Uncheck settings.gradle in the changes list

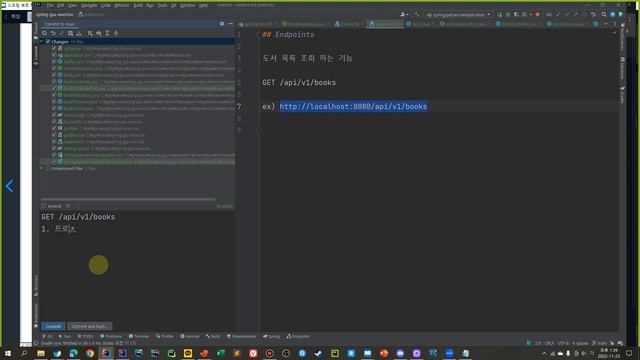pyautogui.click(x=54, y=148)
